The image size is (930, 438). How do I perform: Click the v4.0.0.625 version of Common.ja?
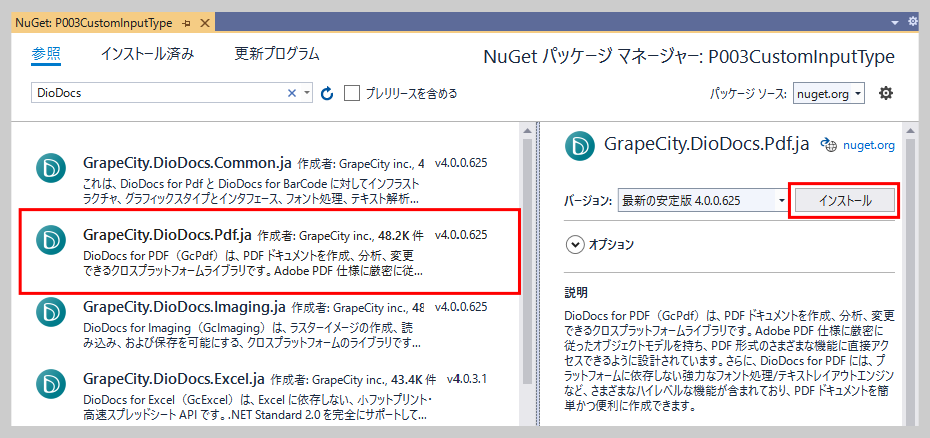(461, 163)
